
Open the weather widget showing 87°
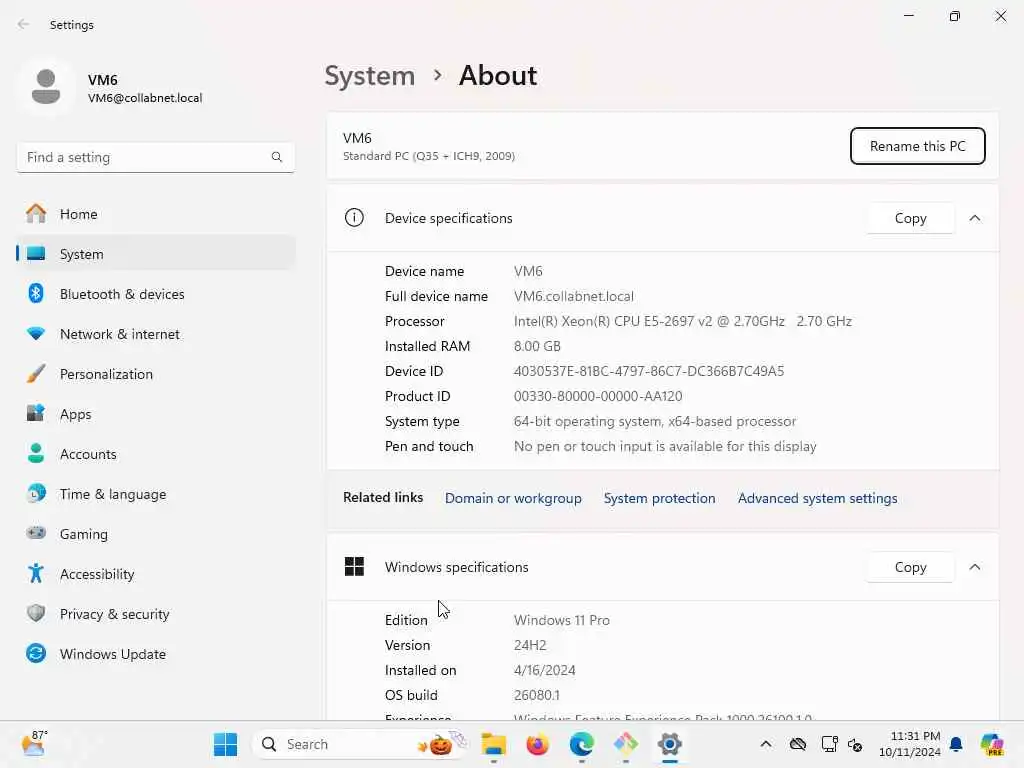coord(34,743)
